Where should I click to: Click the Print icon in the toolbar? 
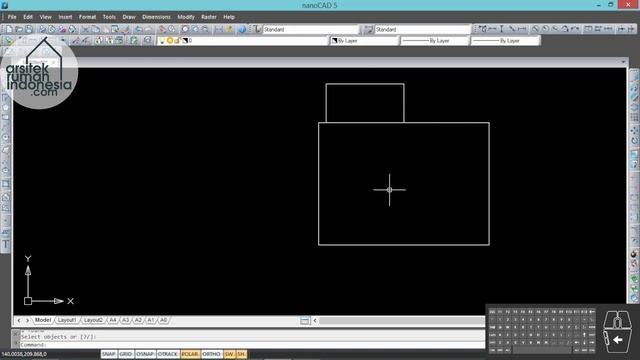[x=42, y=29]
